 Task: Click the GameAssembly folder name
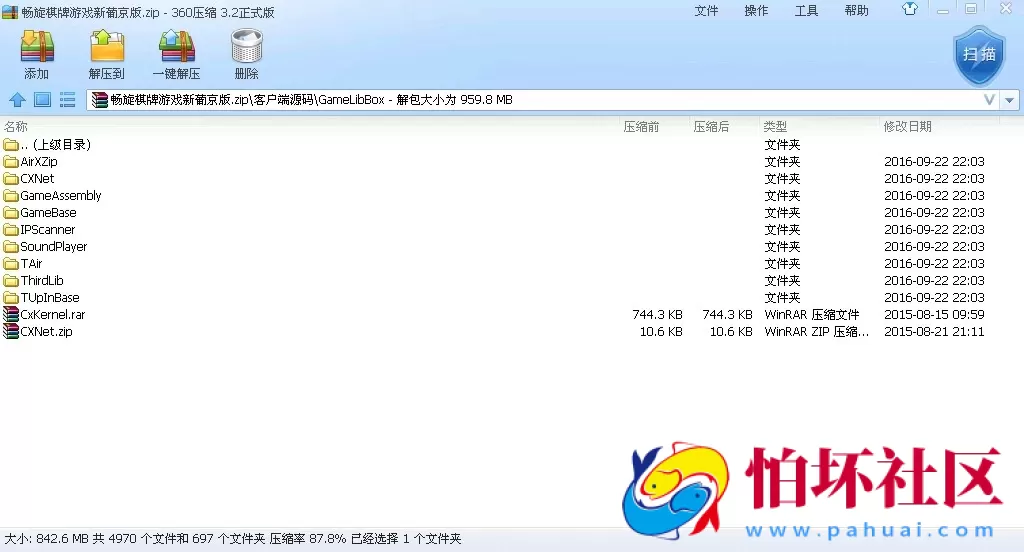61,195
